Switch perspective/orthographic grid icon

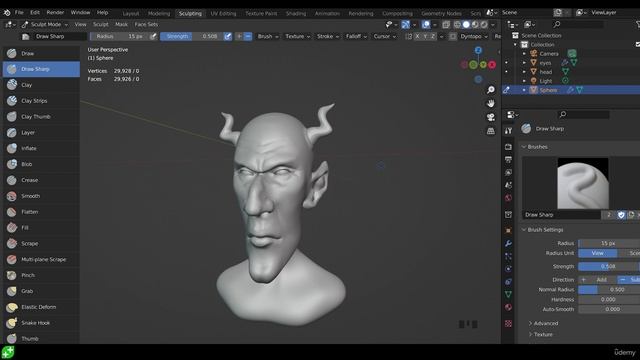pyautogui.click(x=491, y=131)
